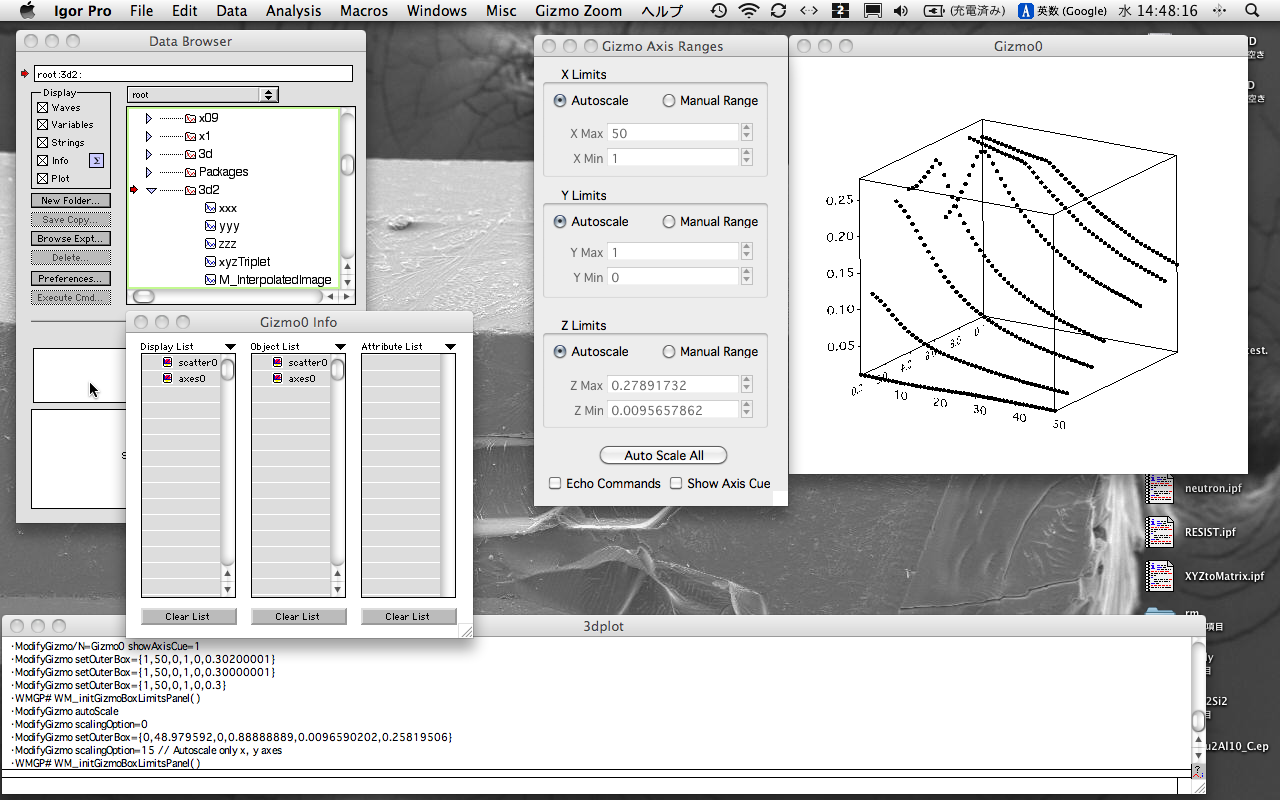Expand the x09 folder triangle
The width and height of the screenshot is (1280, 800).
[x=149, y=118]
